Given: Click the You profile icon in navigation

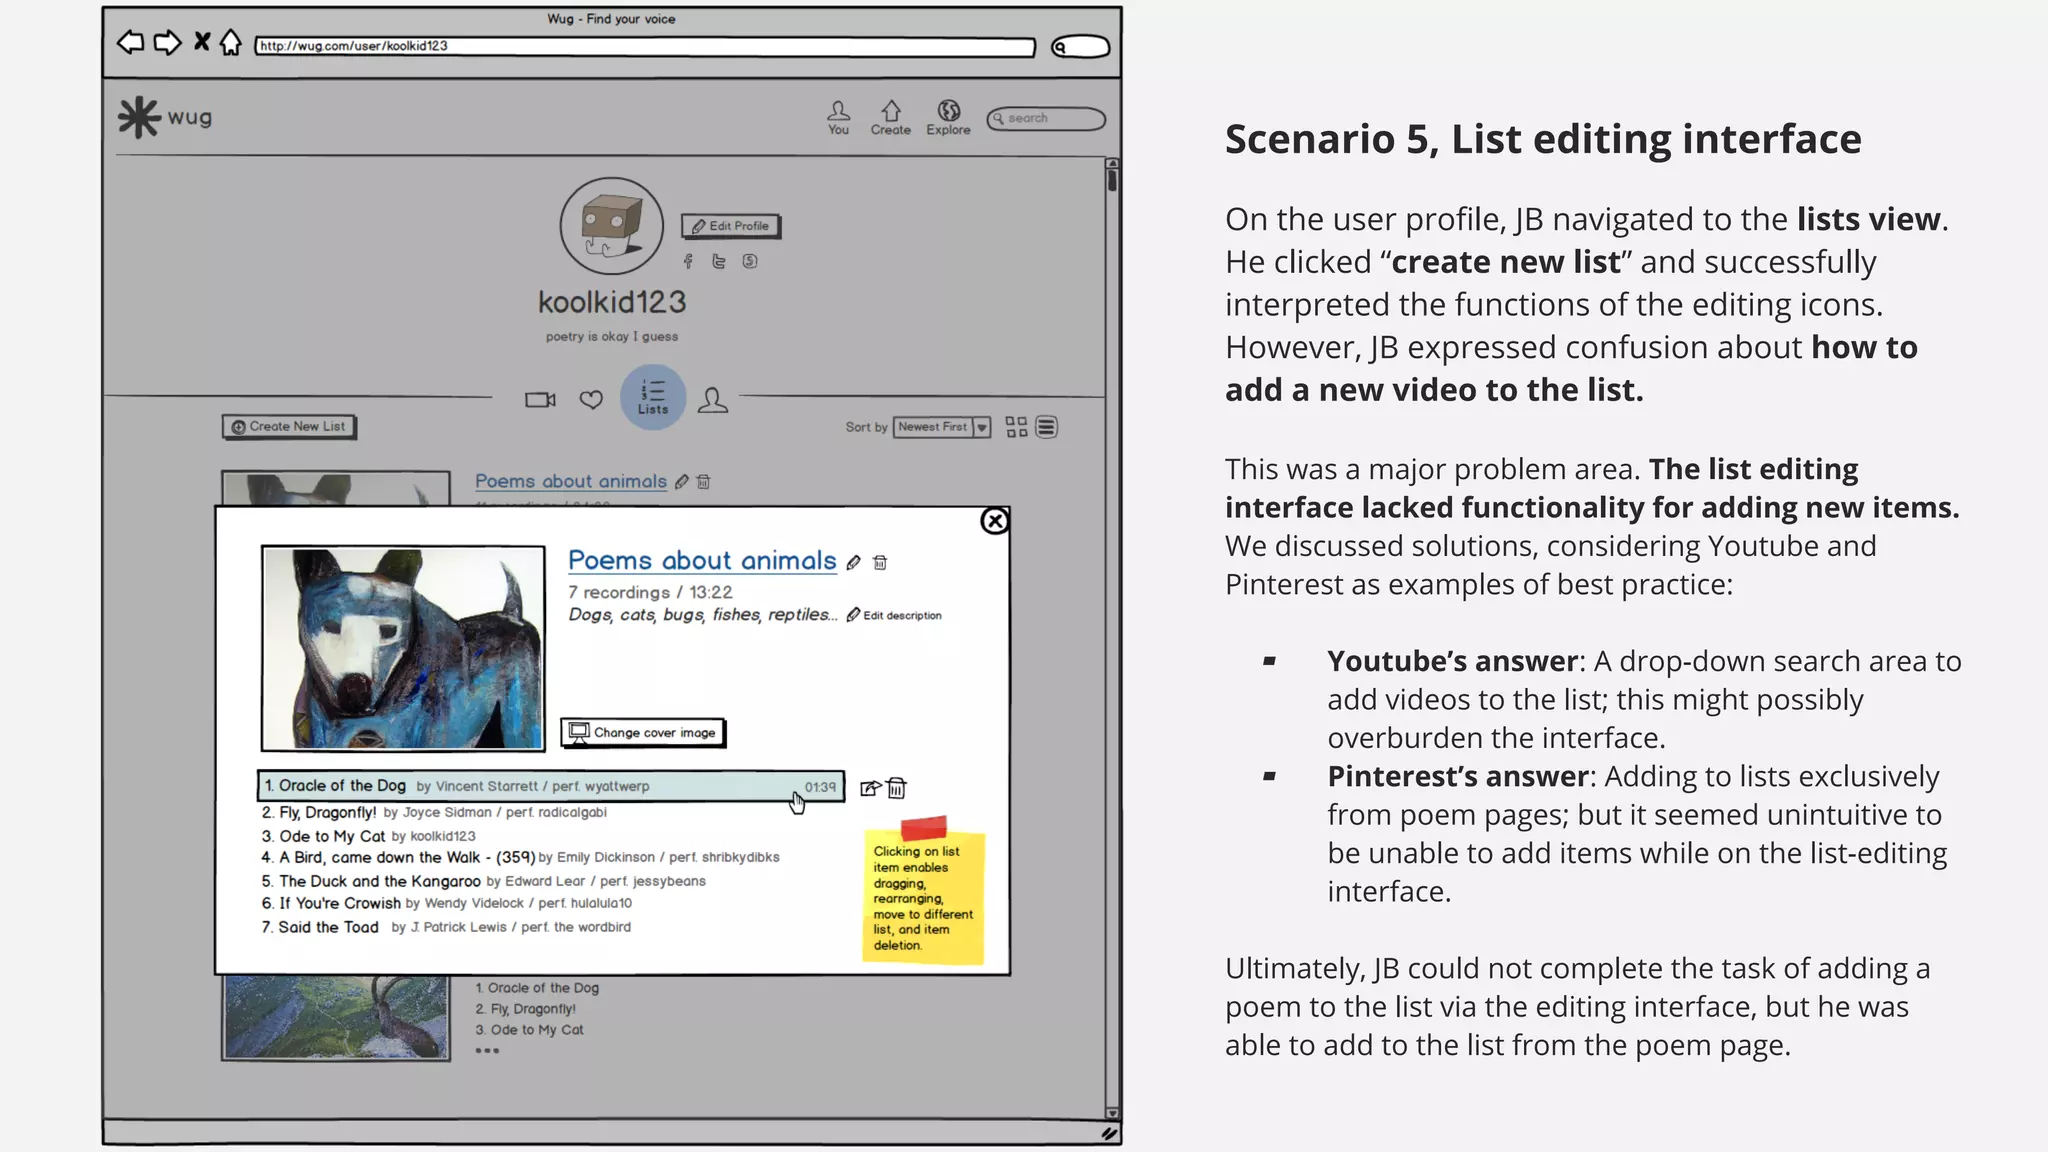Looking at the screenshot, I should pyautogui.click(x=838, y=111).
